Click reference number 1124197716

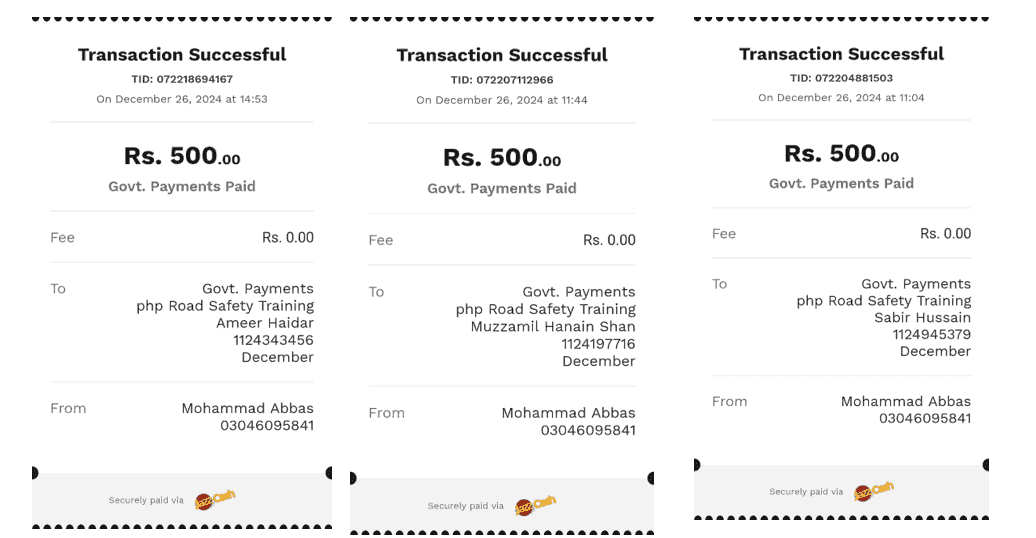point(598,344)
